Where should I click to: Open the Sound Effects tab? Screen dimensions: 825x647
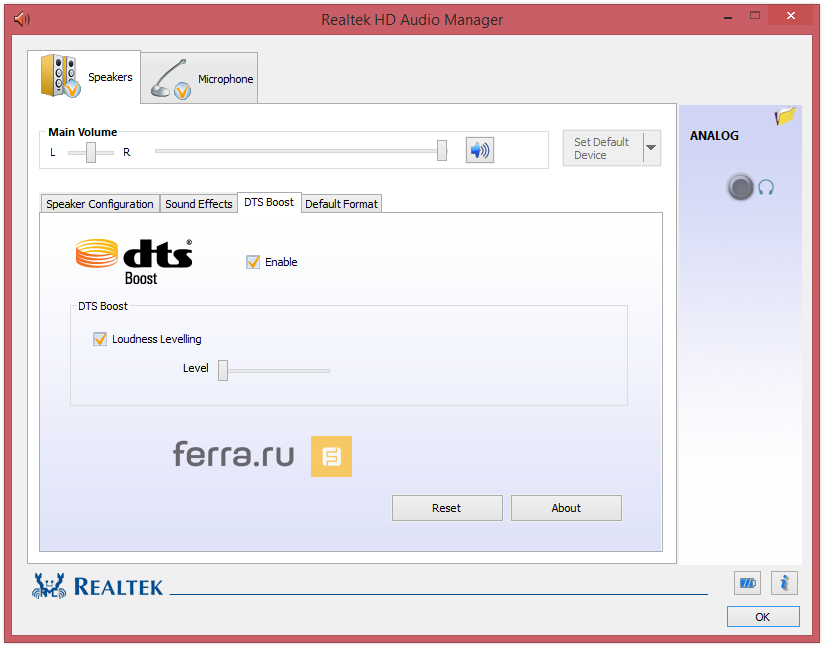click(198, 203)
